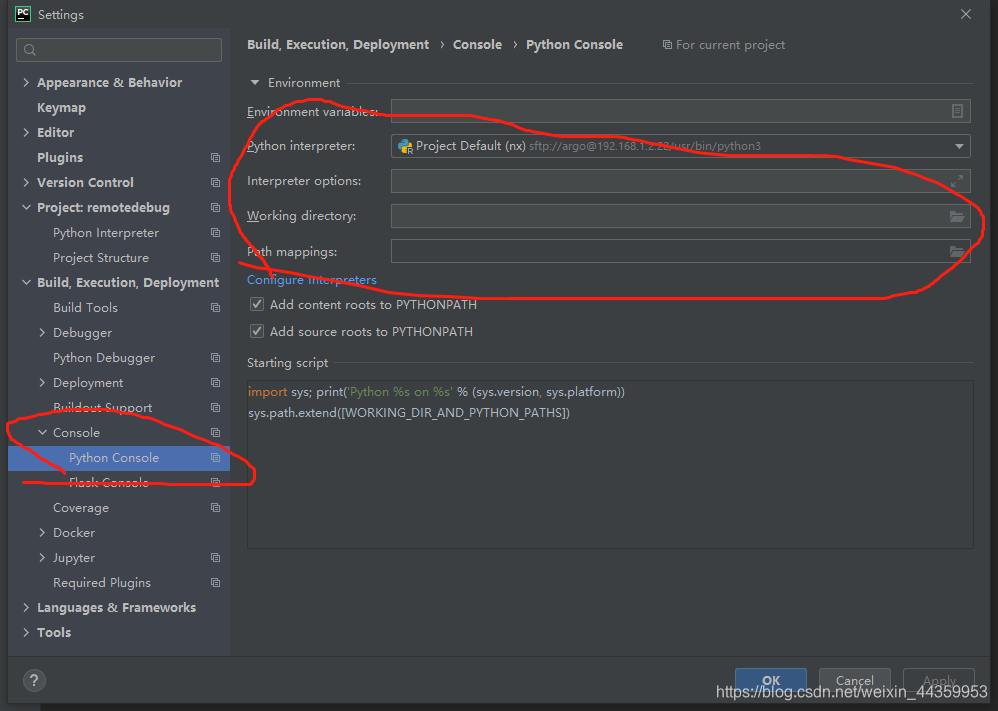998x711 pixels.
Task: Toggle Add content roots to PYTHONPATH
Action: coord(257,304)
